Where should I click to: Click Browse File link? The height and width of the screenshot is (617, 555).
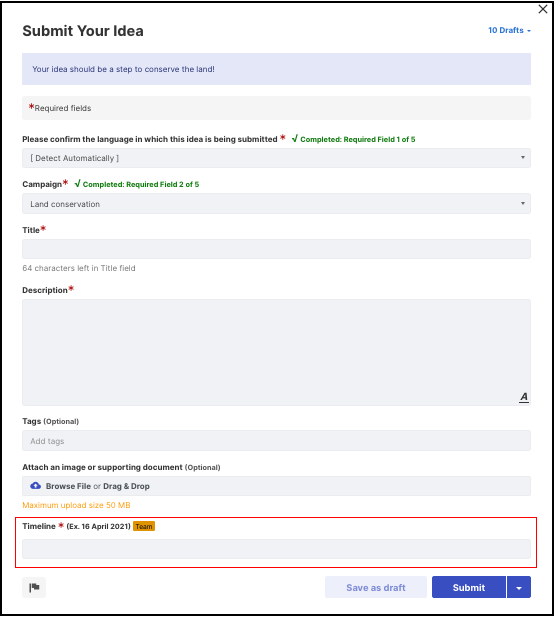point(68,486)
